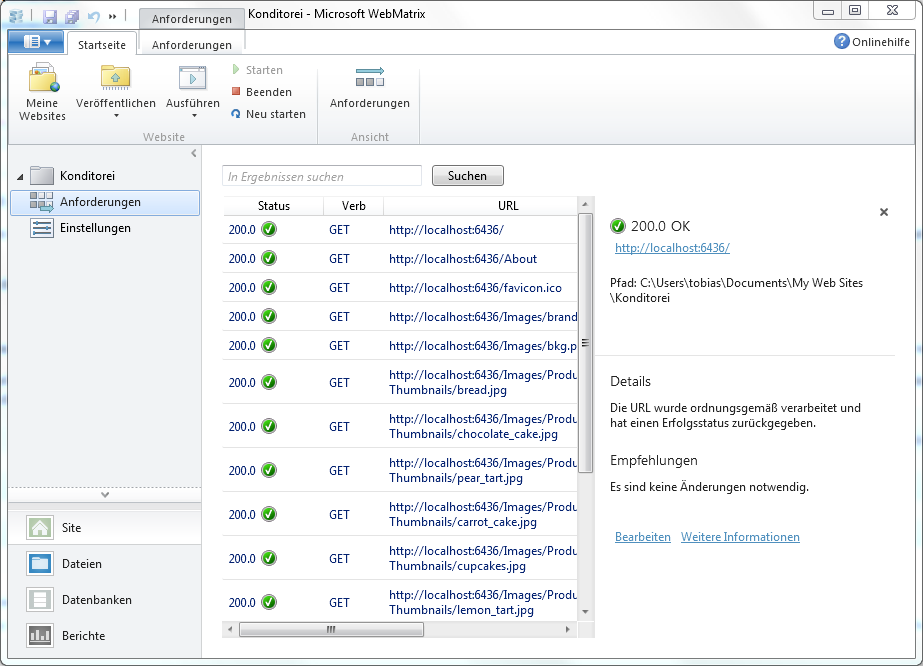Switch to the Startseite ribbon tab

[x=102, y=45]
